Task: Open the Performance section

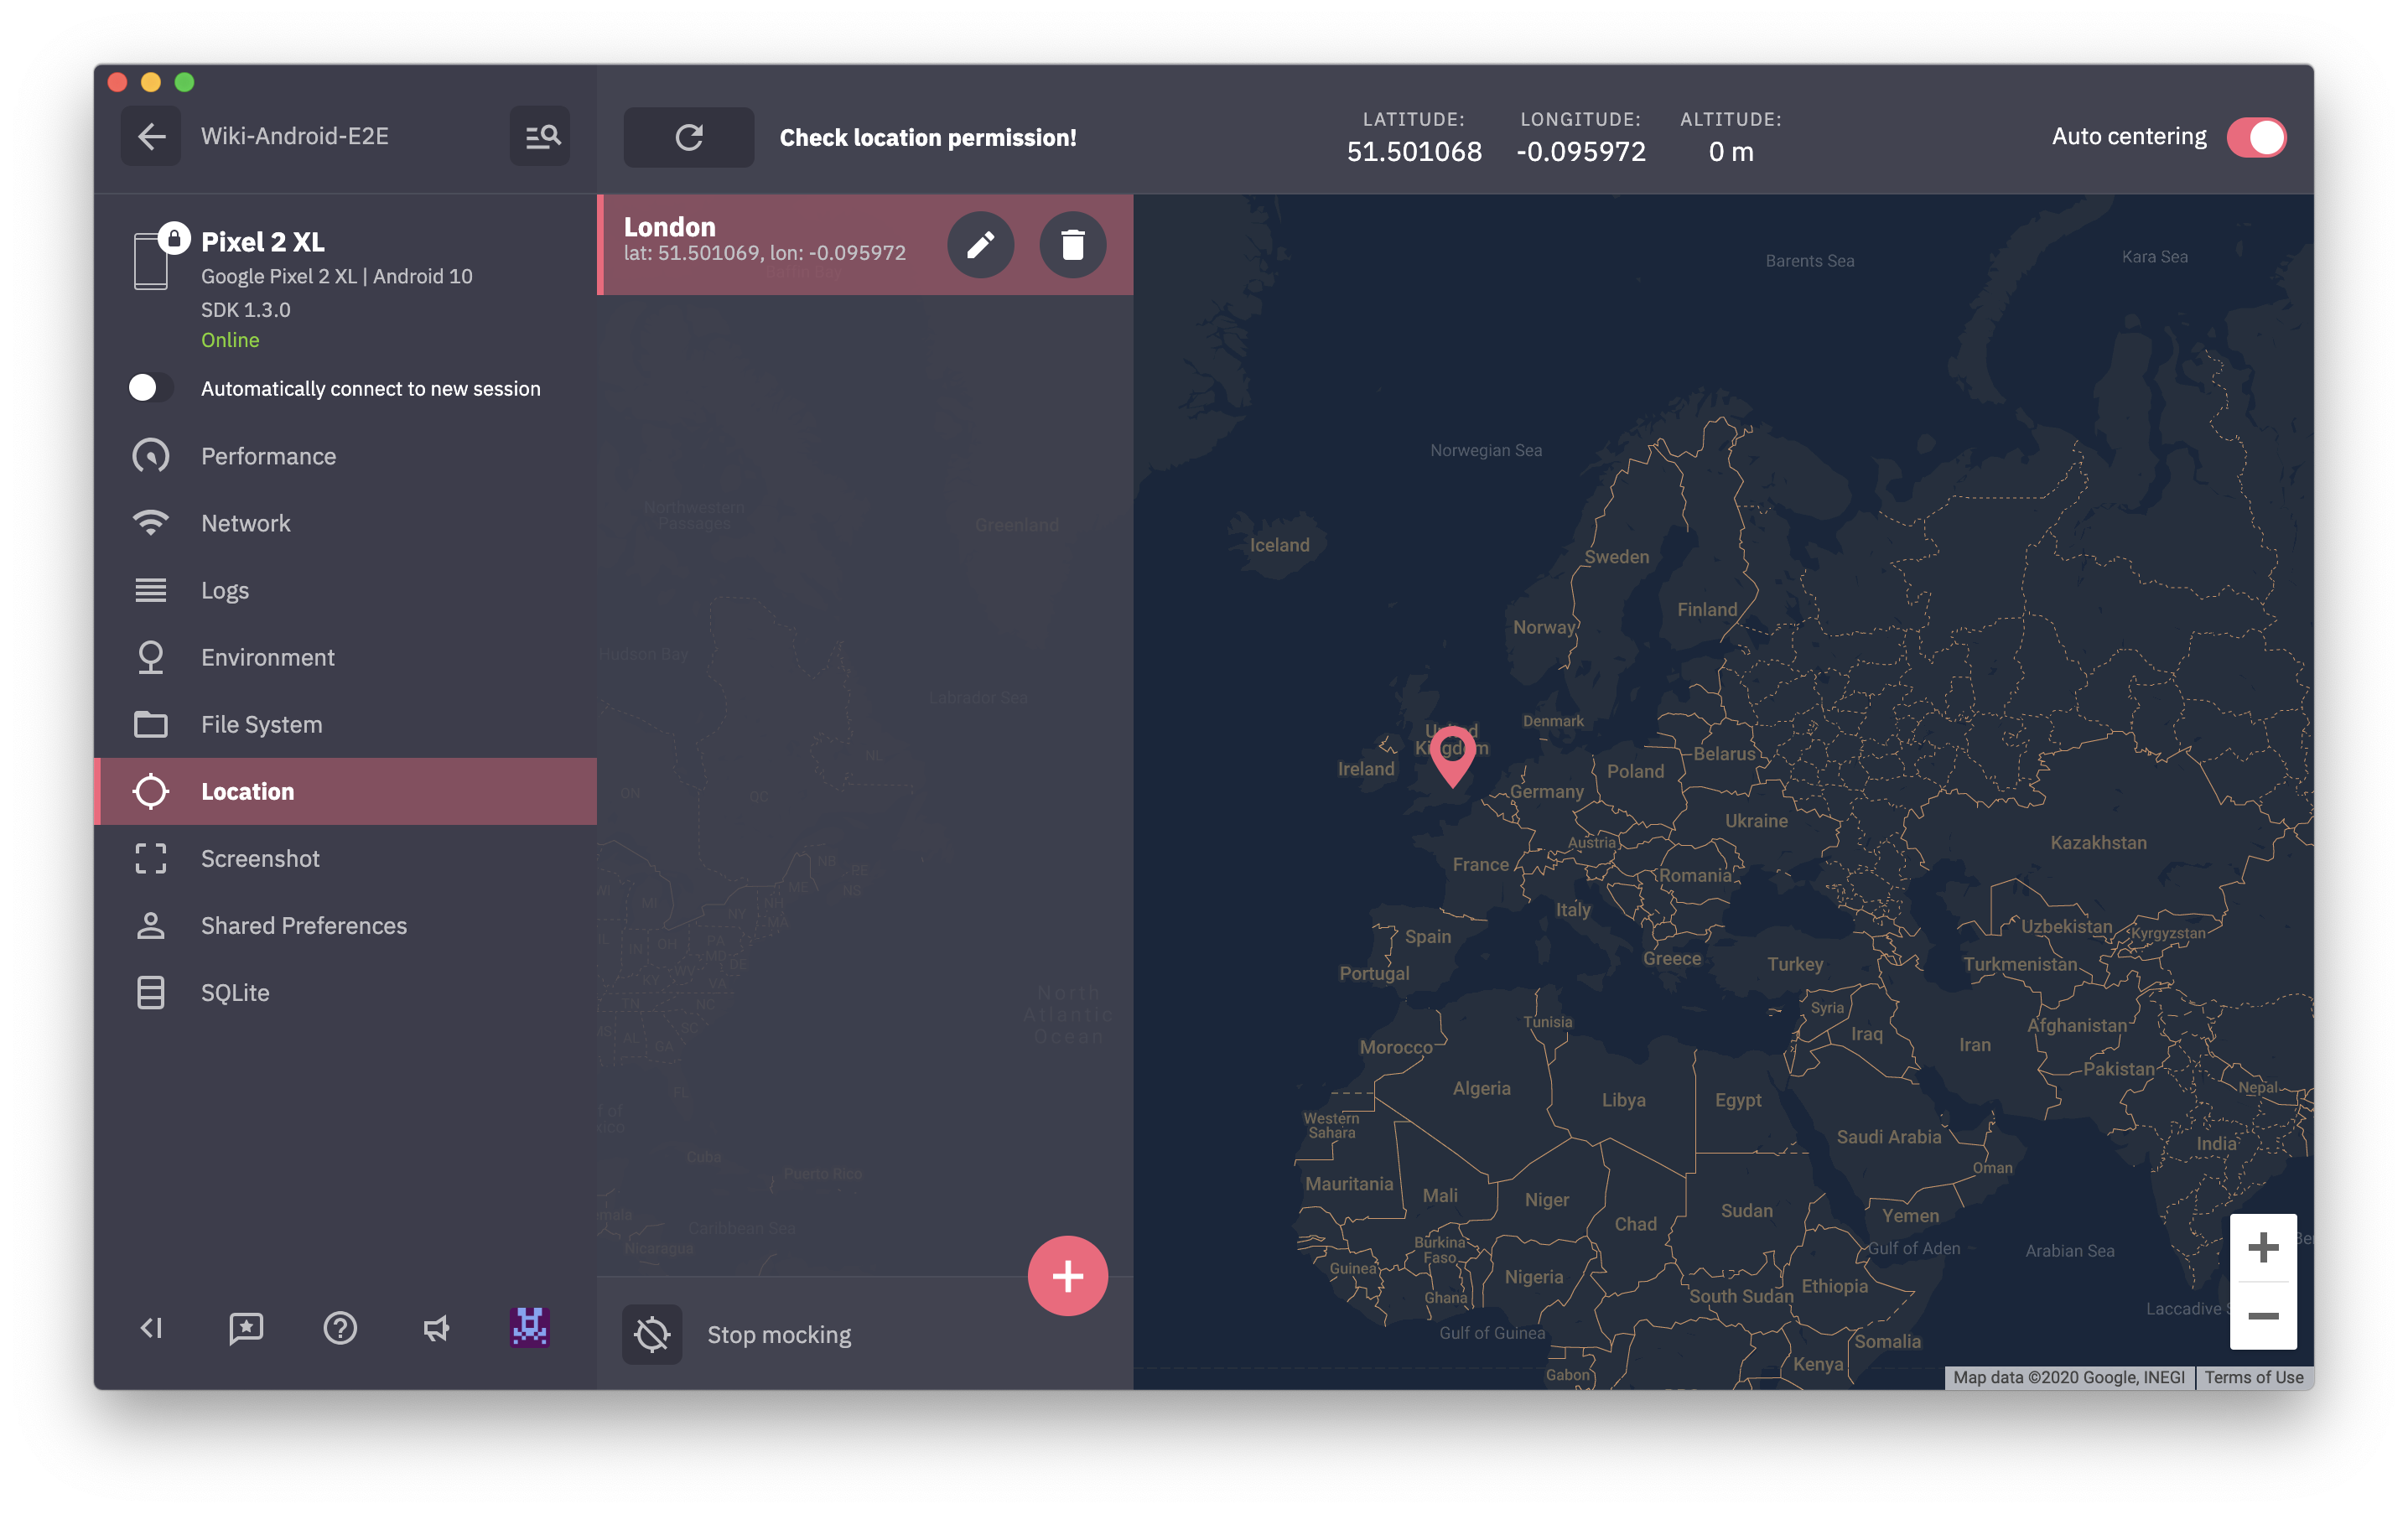Action: tap(268, 456)
